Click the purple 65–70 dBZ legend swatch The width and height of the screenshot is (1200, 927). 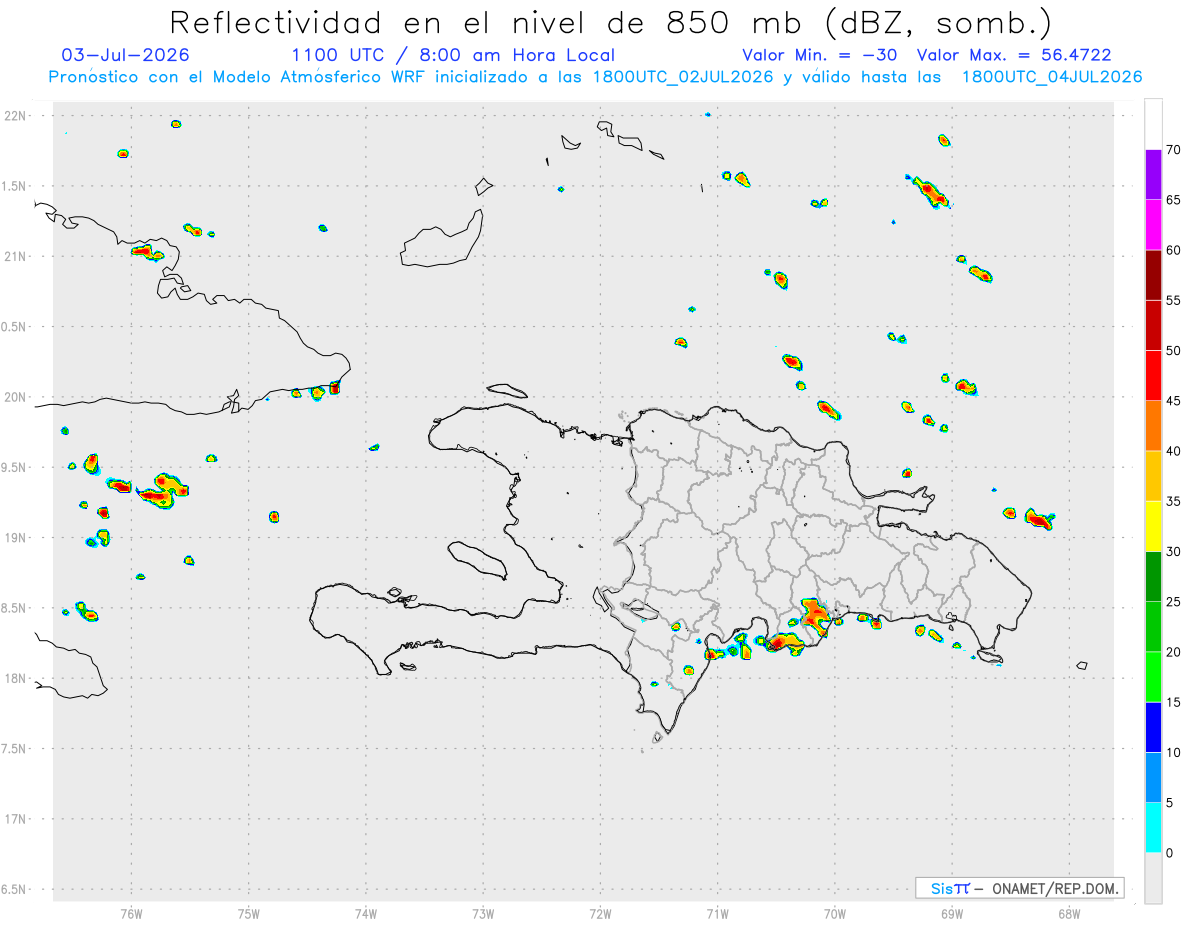[x=1153, y=175]
